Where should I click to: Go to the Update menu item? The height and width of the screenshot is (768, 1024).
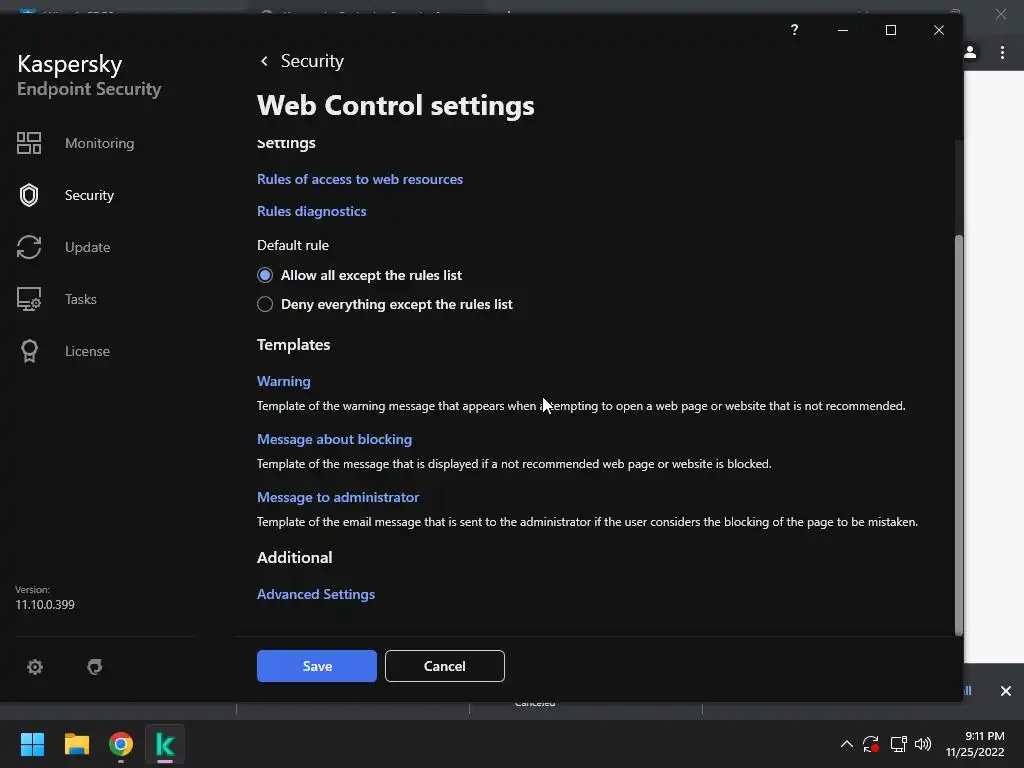(x=88, y=248)
